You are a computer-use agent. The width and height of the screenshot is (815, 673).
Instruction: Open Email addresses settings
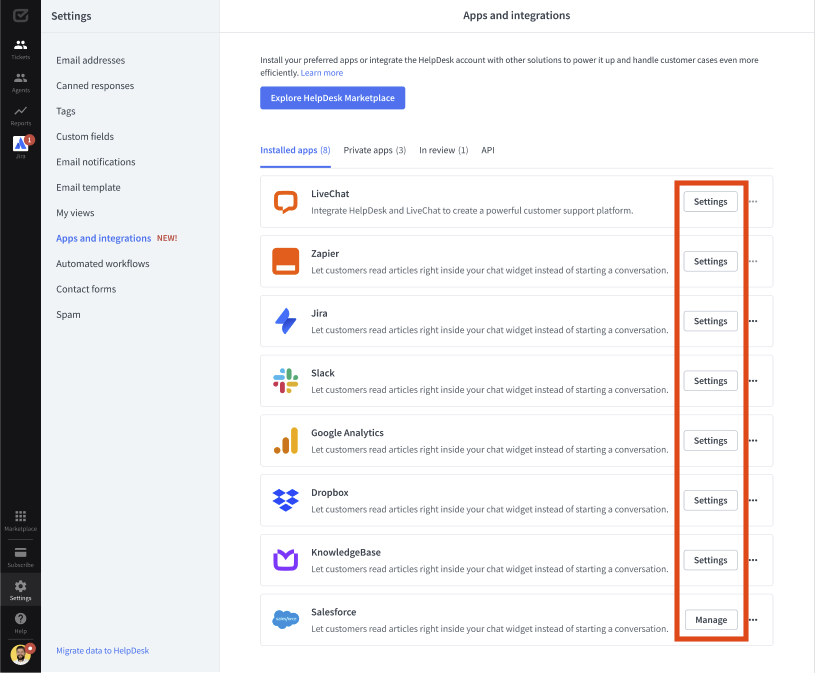(90, 60)
